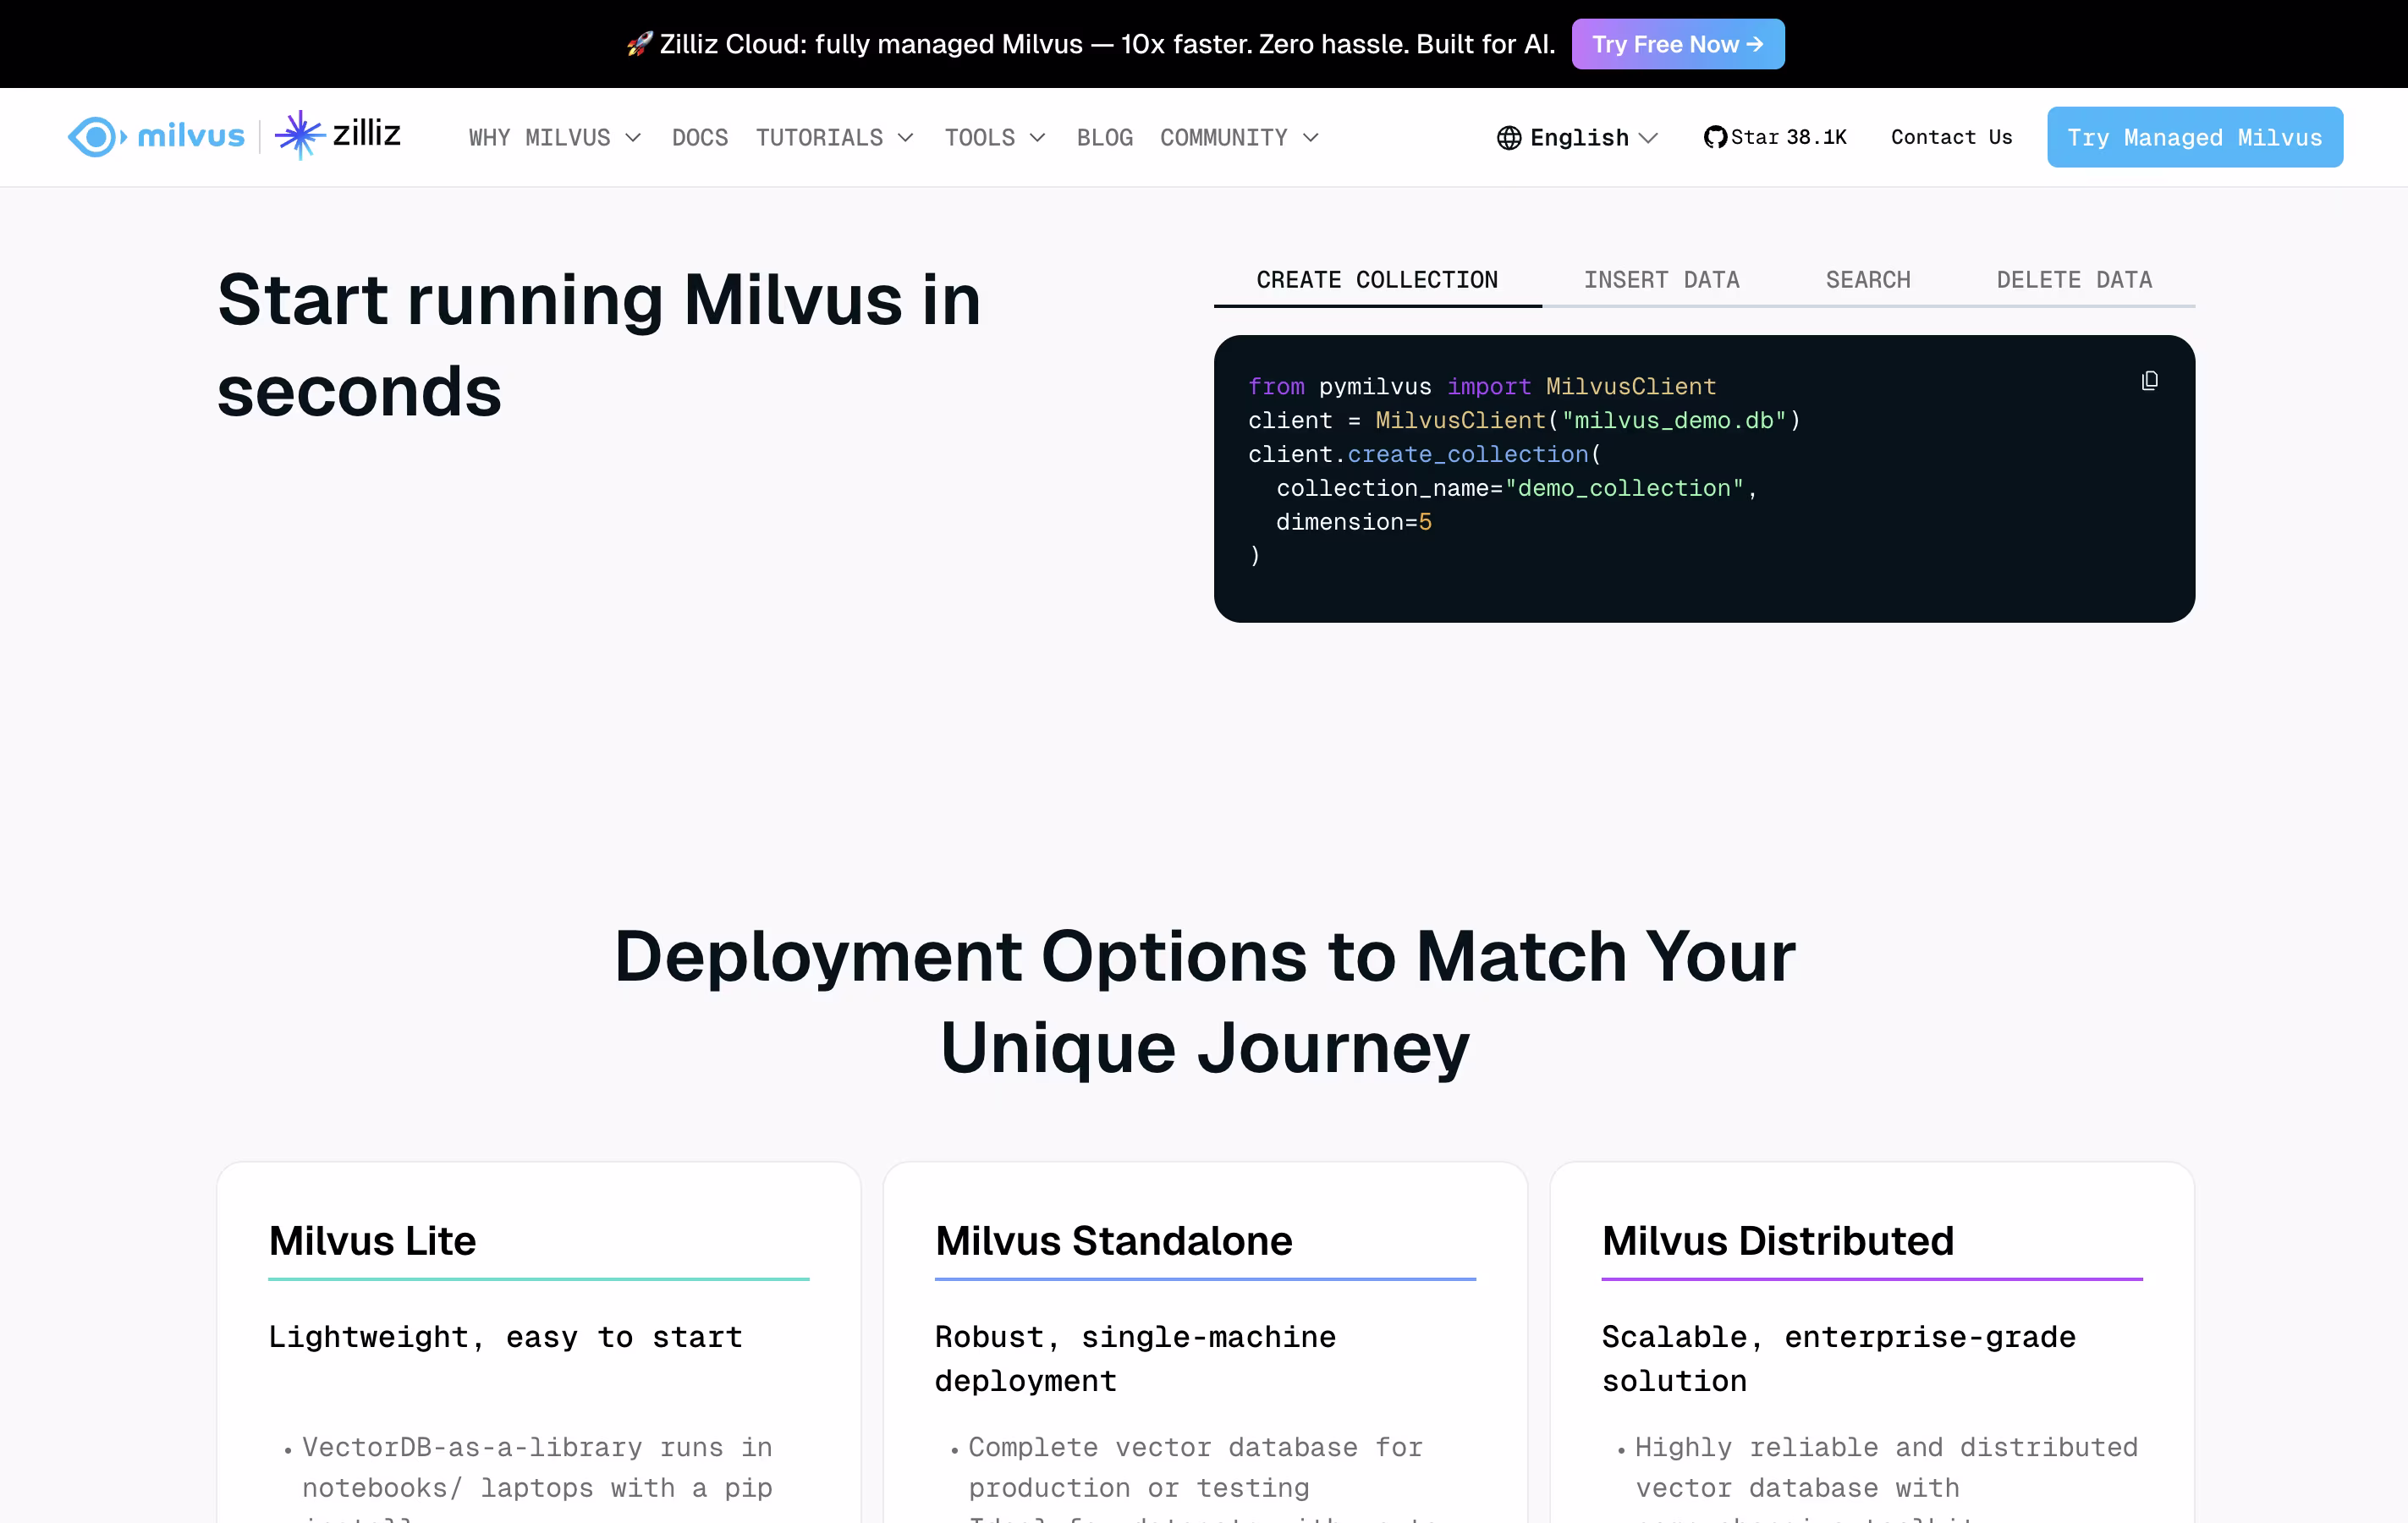Screen dimensions: 2408x1523
Task: Click the rocket emoji in banner
Action: point(639,44)
